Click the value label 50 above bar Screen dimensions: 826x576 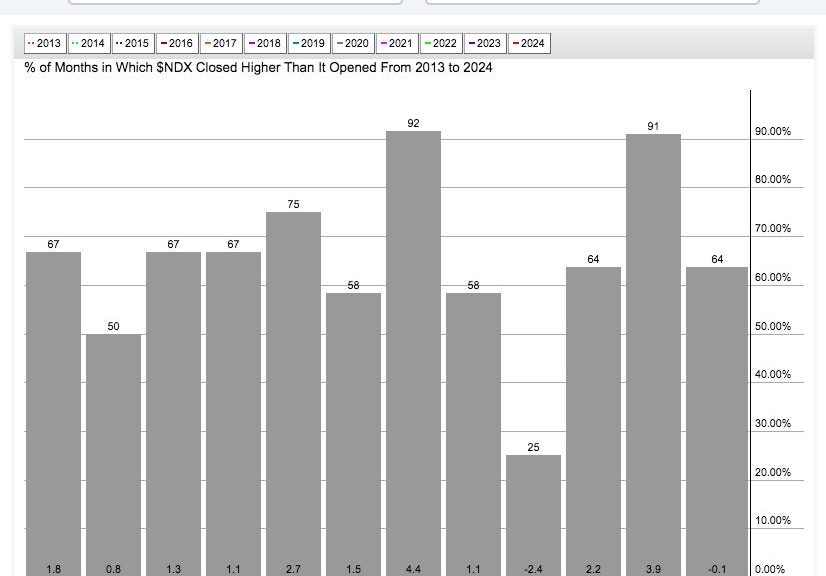(113, 326)
